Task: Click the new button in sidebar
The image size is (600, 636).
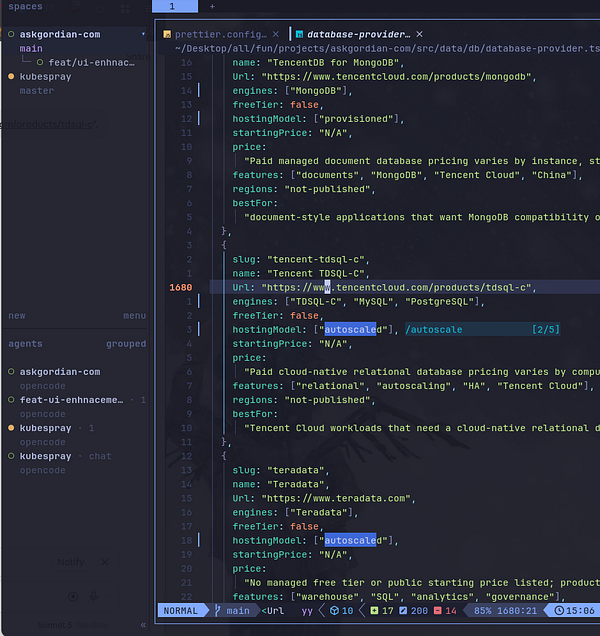Action: 17,316
